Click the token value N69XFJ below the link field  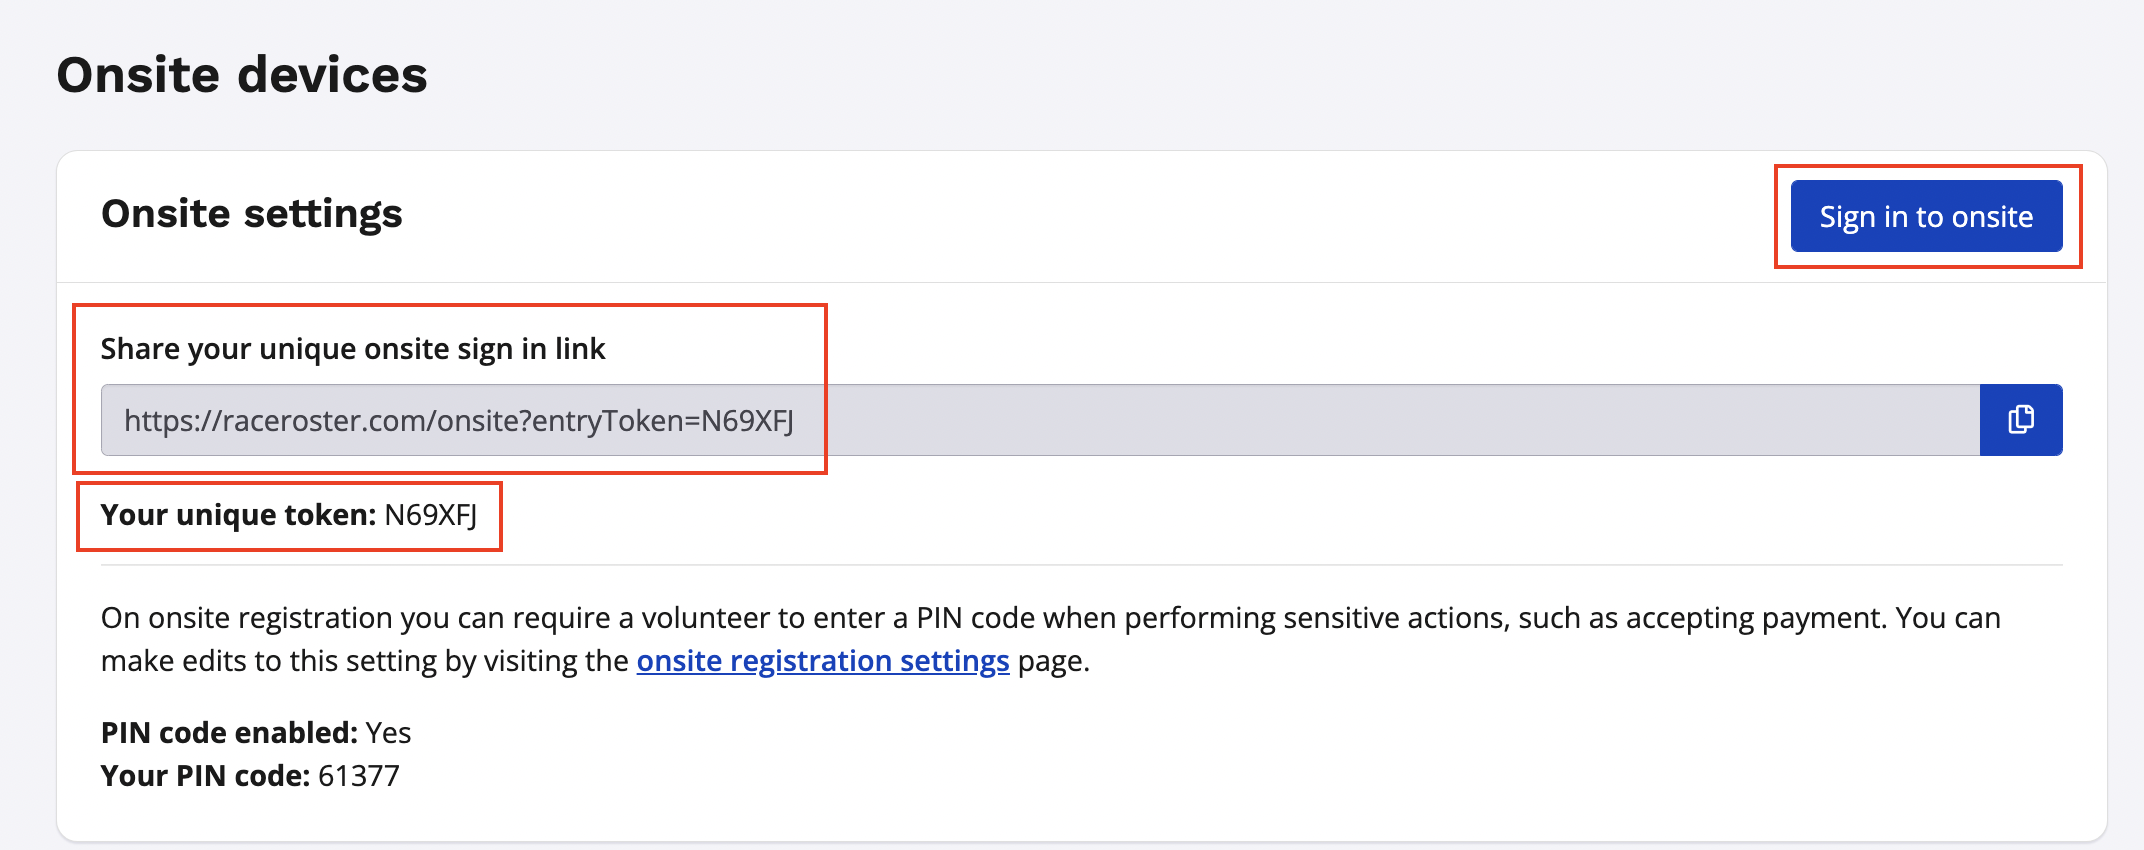431,515
